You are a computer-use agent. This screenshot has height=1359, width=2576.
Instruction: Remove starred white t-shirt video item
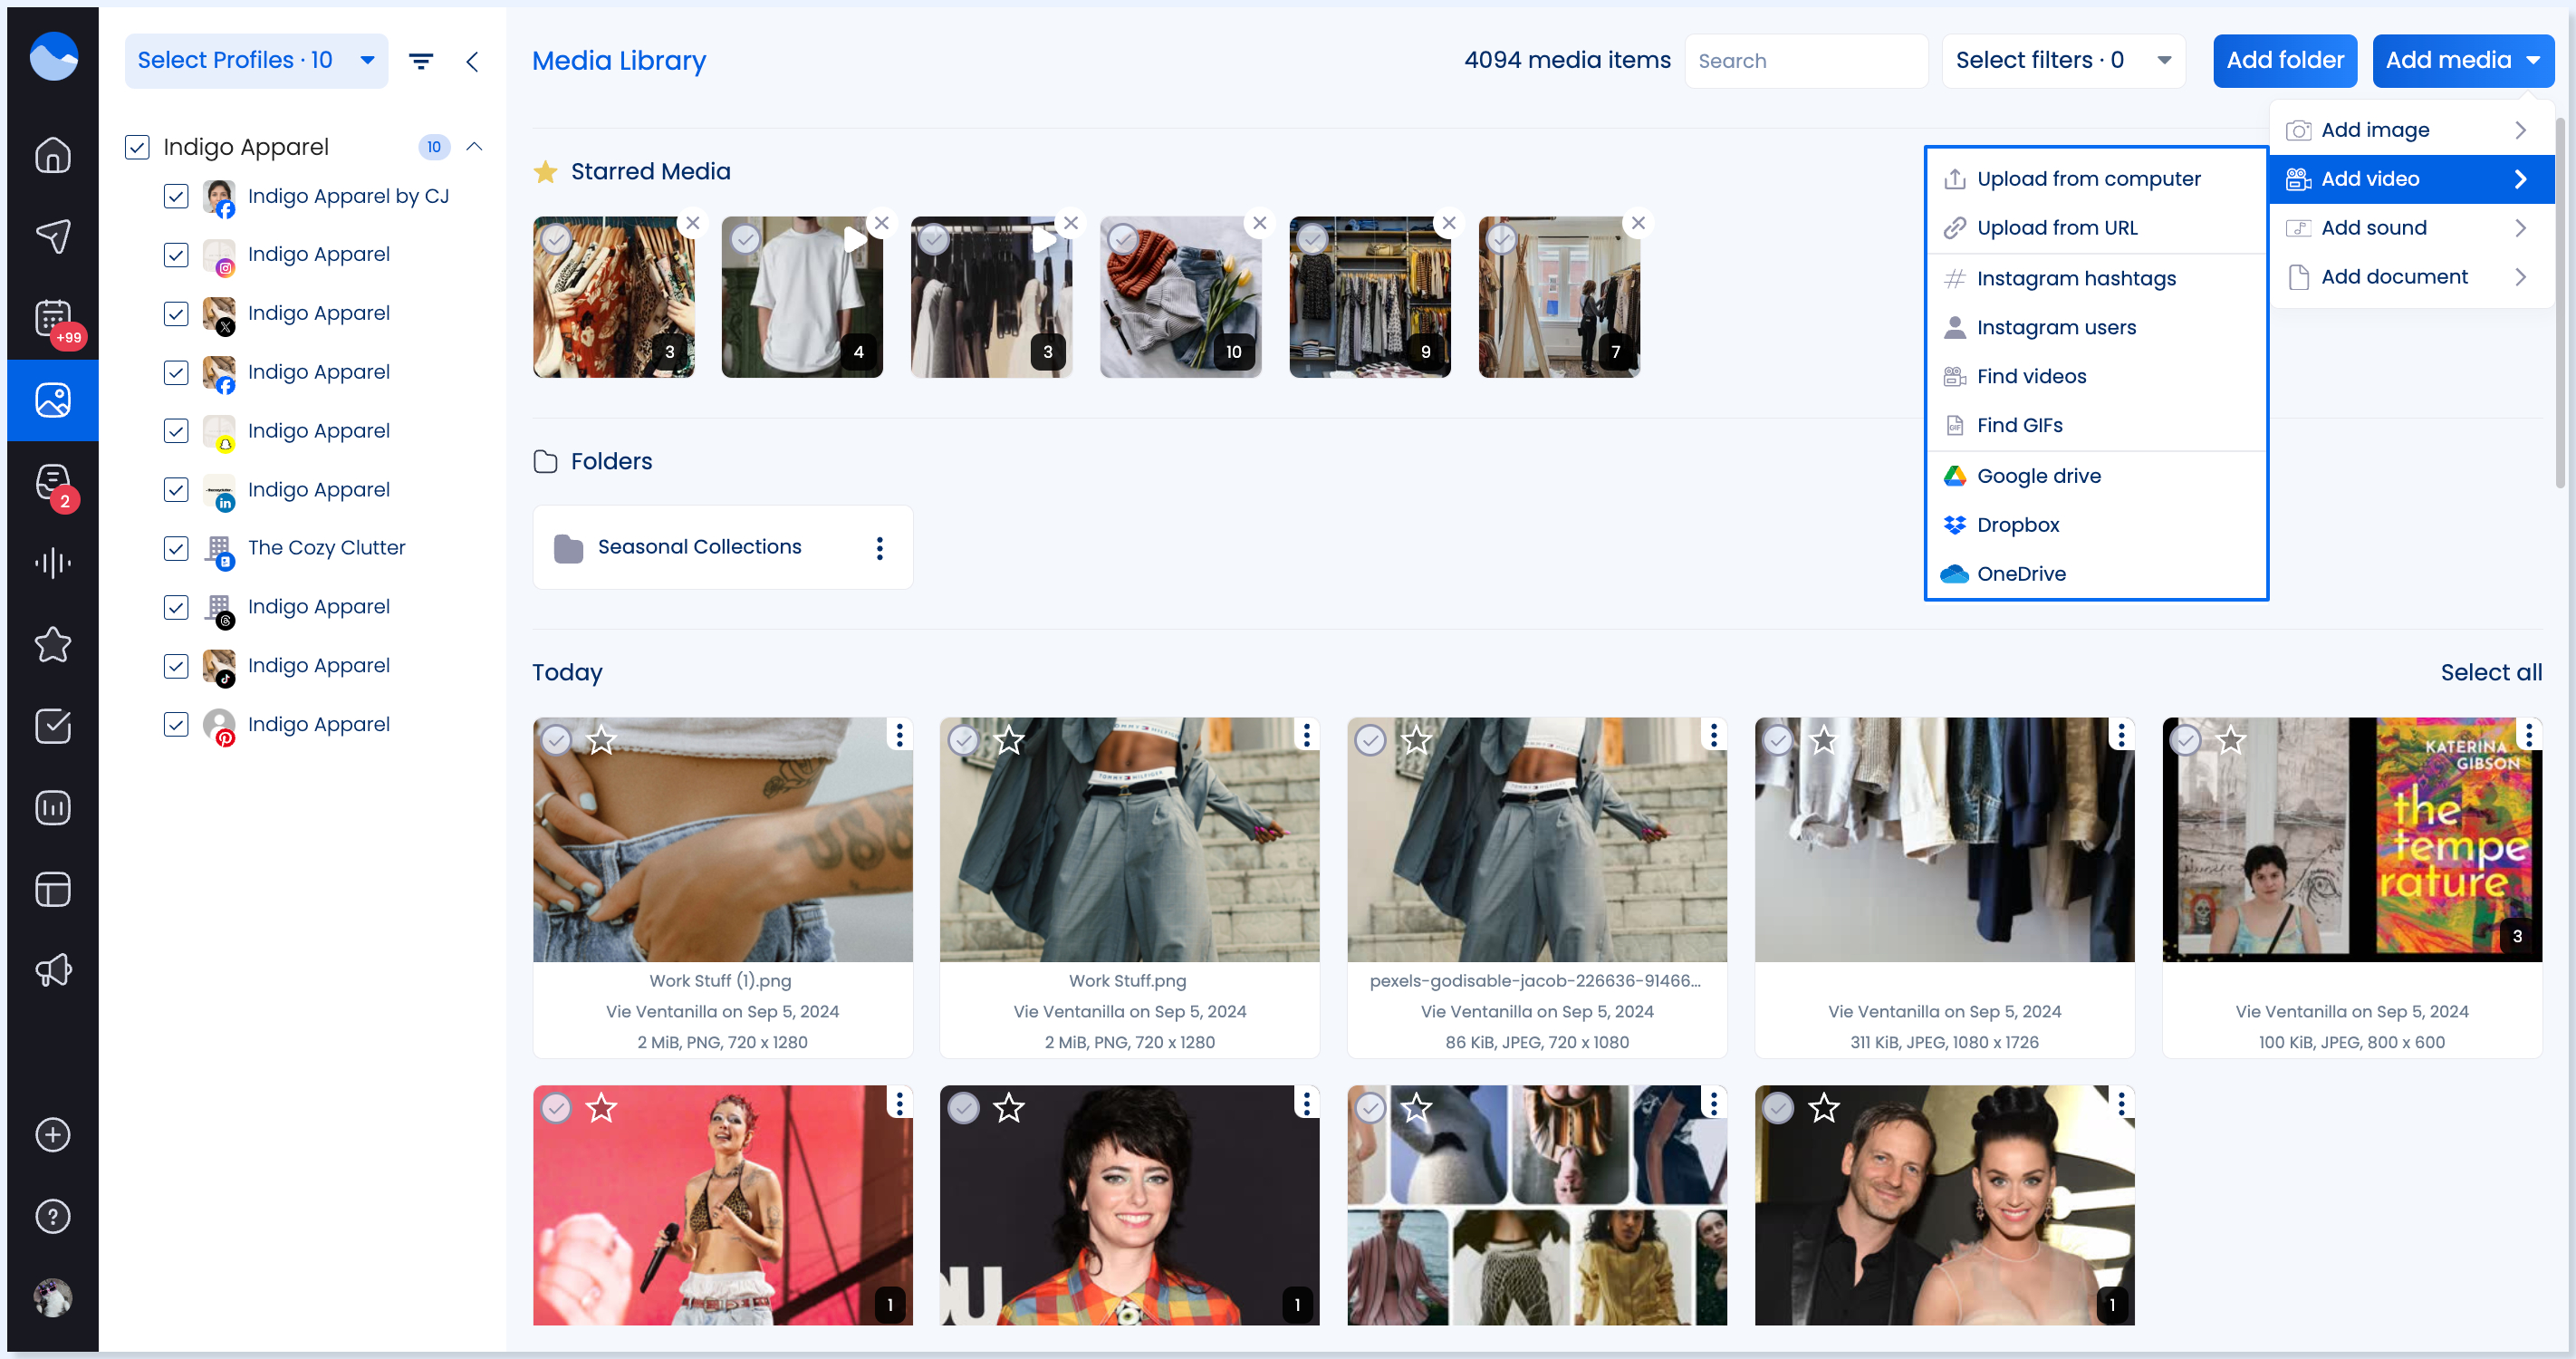tap(882, 223)
